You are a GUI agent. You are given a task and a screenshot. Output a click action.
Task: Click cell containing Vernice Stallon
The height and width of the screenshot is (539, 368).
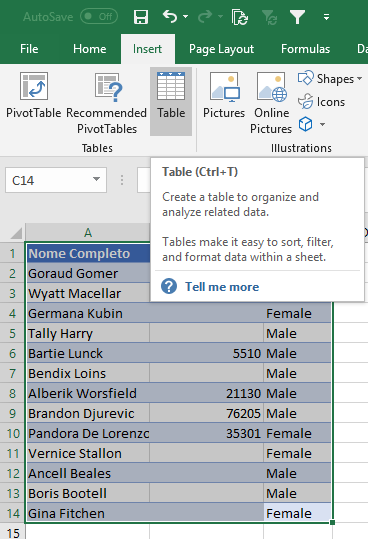[x=88, y=453]
